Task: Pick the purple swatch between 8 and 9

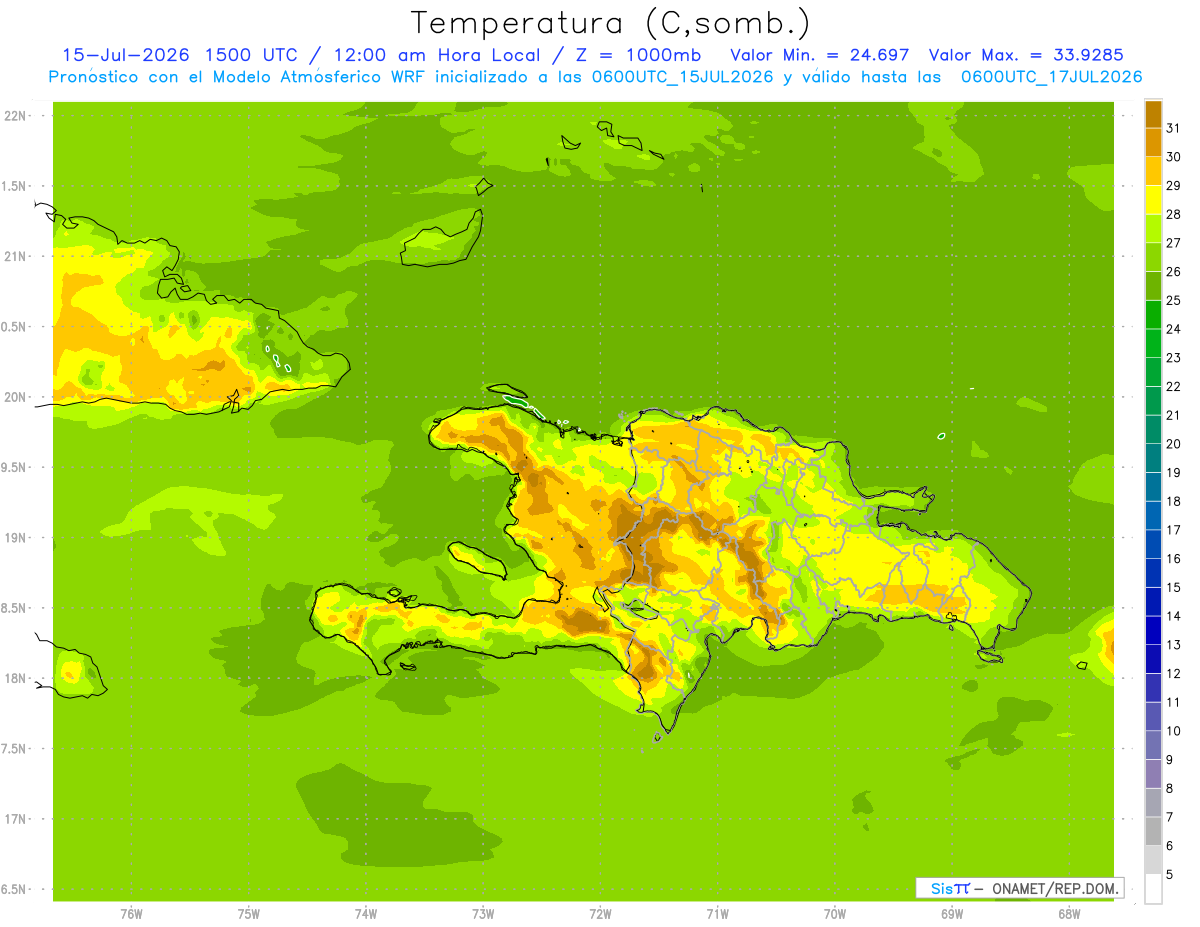Action: [1153, 774]
